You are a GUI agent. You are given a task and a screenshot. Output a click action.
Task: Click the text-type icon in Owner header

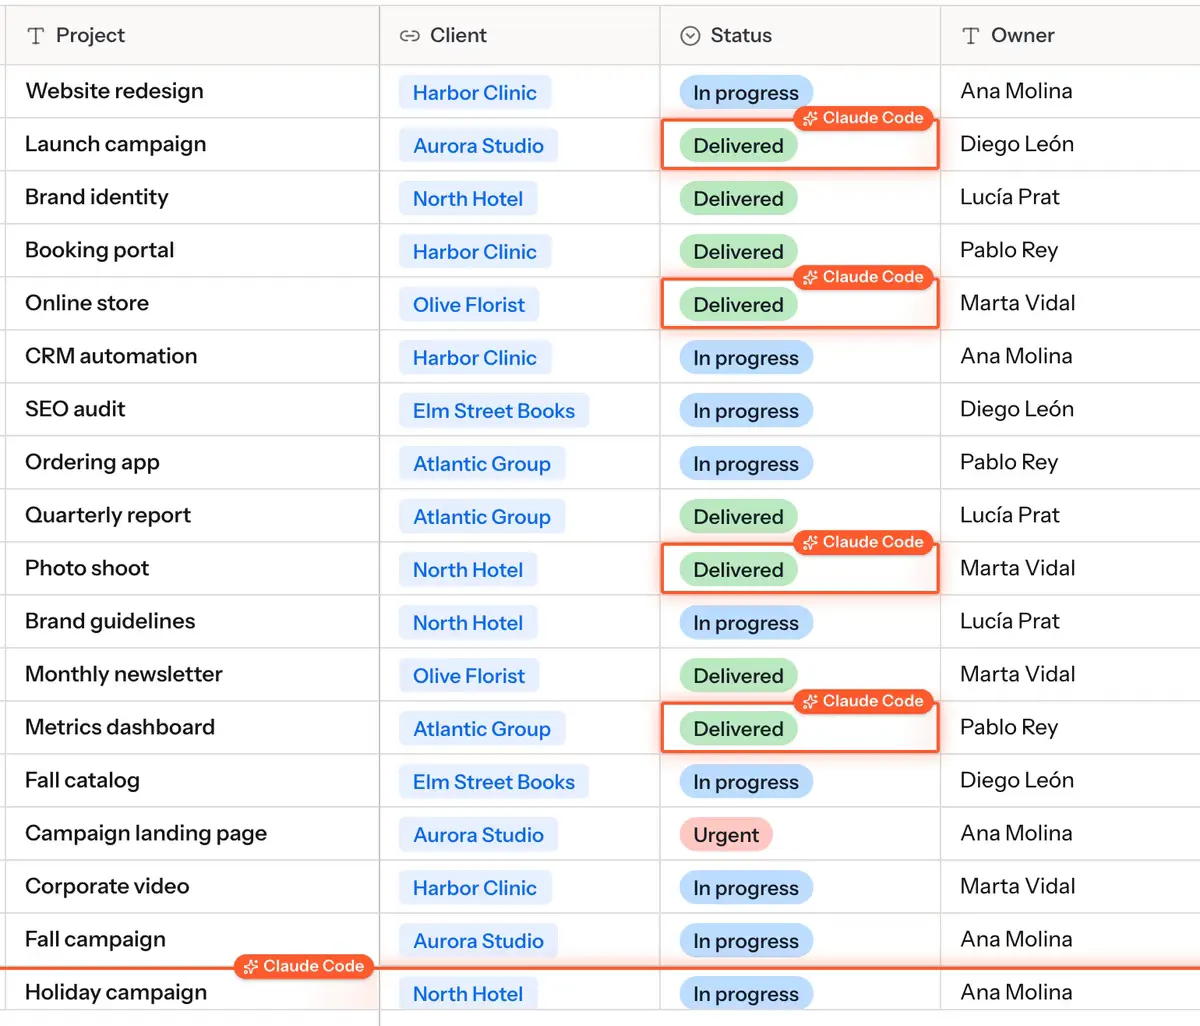tap(970, 36)
